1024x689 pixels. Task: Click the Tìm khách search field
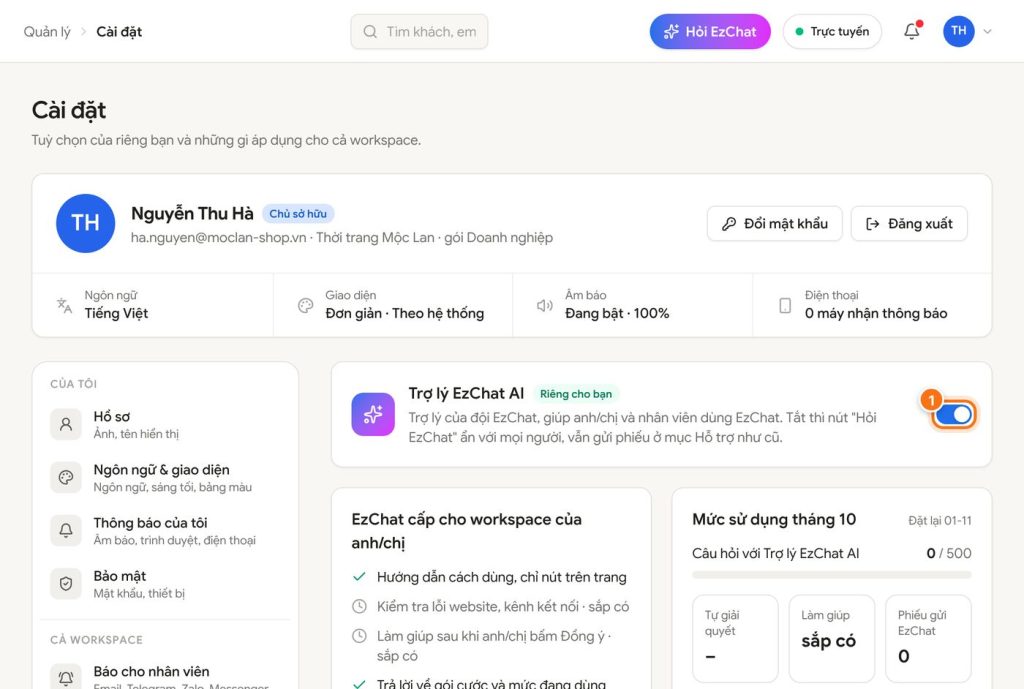coord(419,31)
